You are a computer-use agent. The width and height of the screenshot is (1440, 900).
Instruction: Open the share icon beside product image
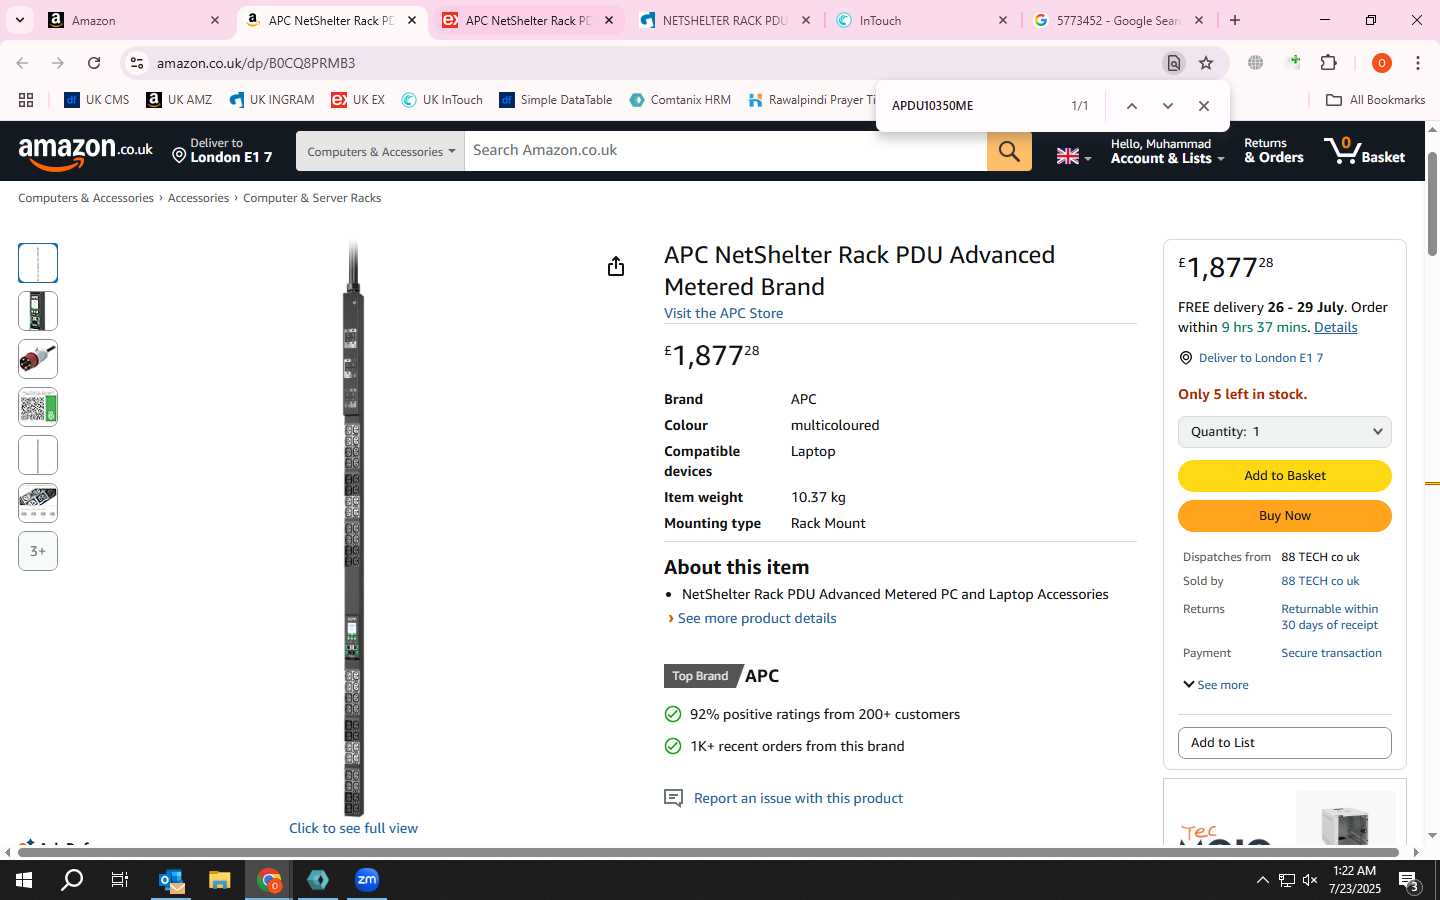[x=616, y=266]
